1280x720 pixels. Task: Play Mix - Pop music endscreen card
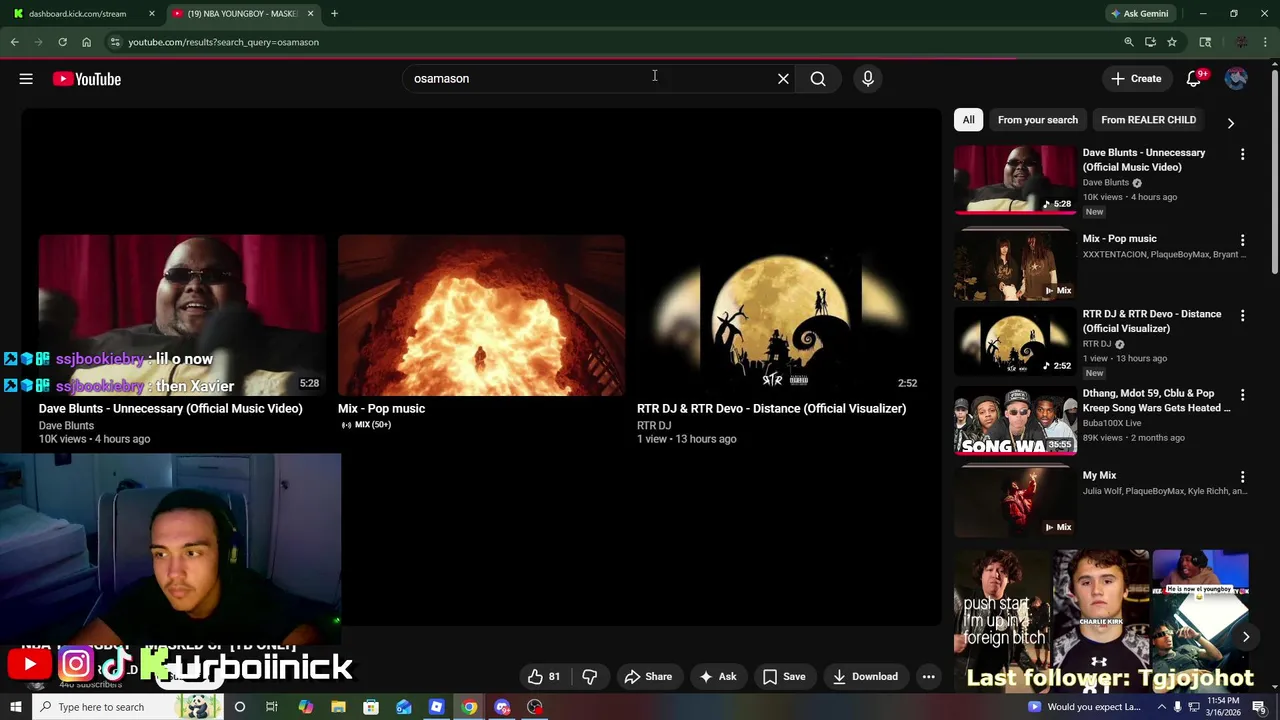click(481, 315)
